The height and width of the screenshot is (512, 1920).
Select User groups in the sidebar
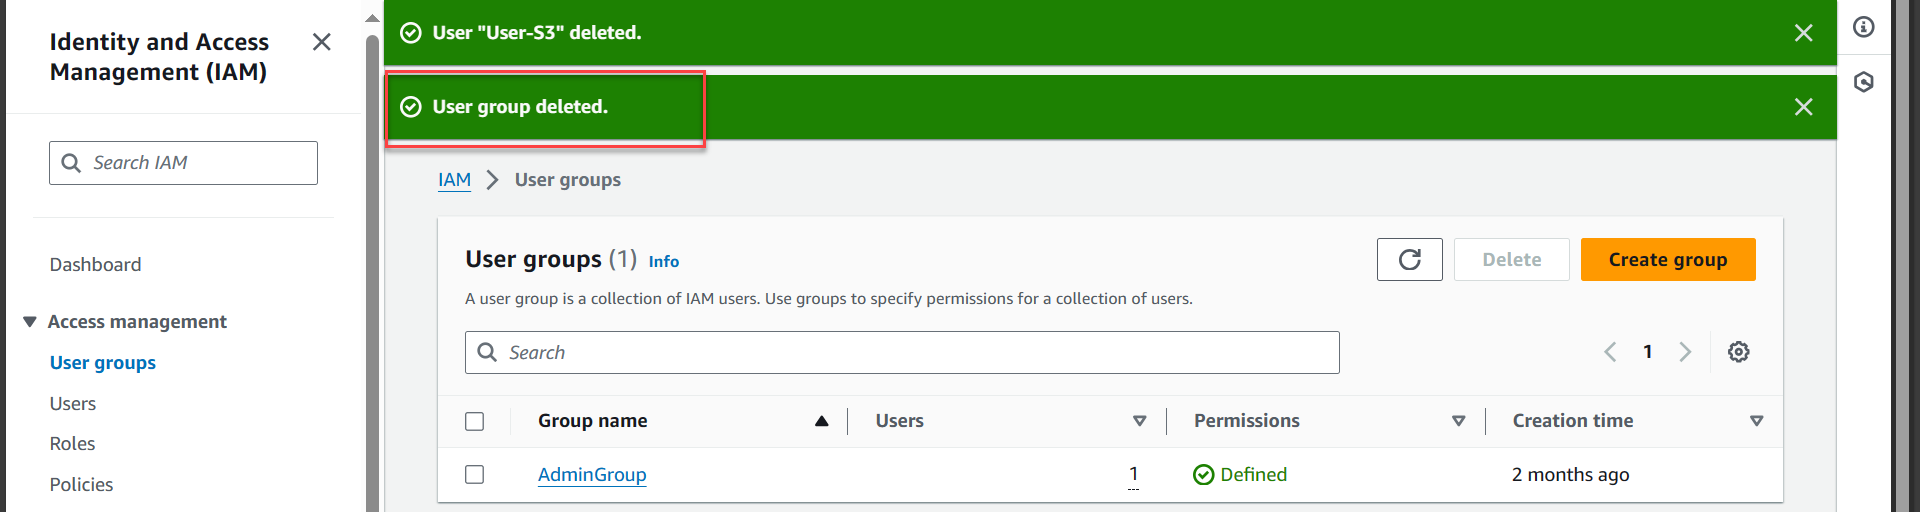pos(103,363)
